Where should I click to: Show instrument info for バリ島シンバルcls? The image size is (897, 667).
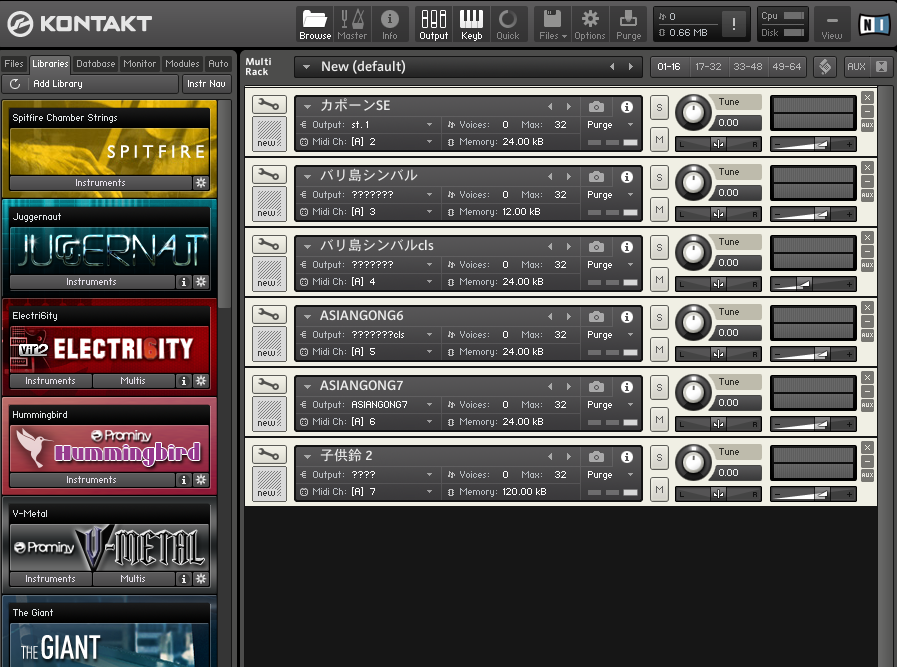(627, 247)
